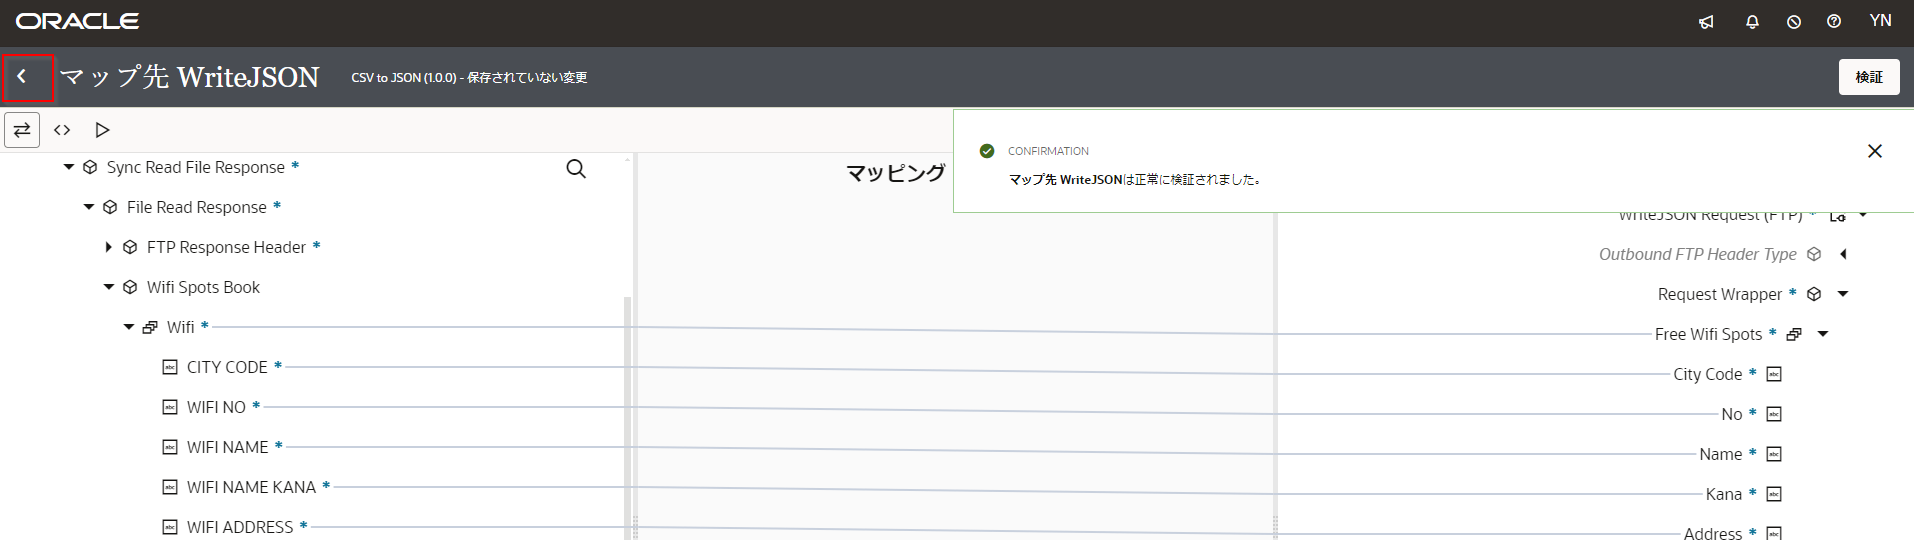
Task: Expand the Outbound FTP Header Type node
Action: (x=1843, y=254)
